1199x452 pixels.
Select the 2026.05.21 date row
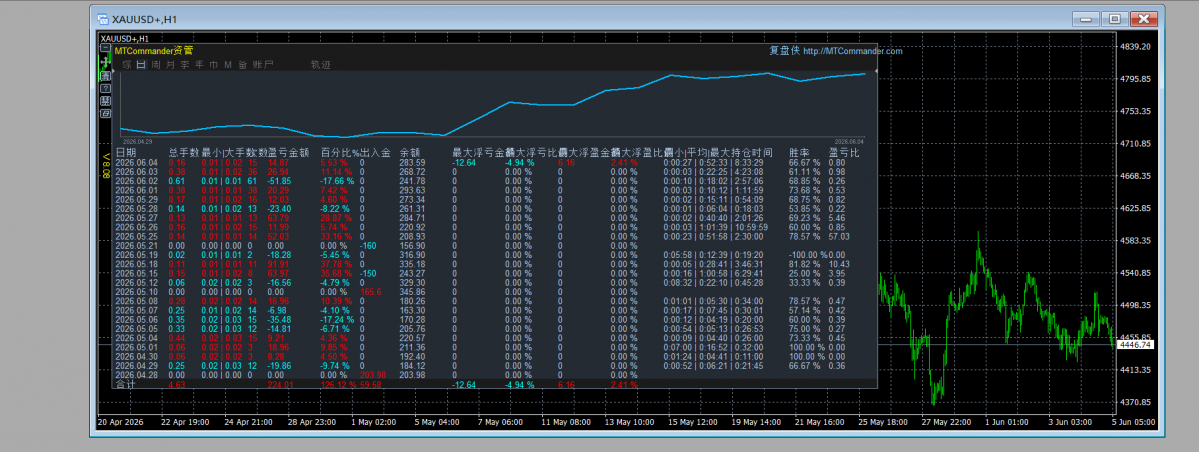(135, 246)
